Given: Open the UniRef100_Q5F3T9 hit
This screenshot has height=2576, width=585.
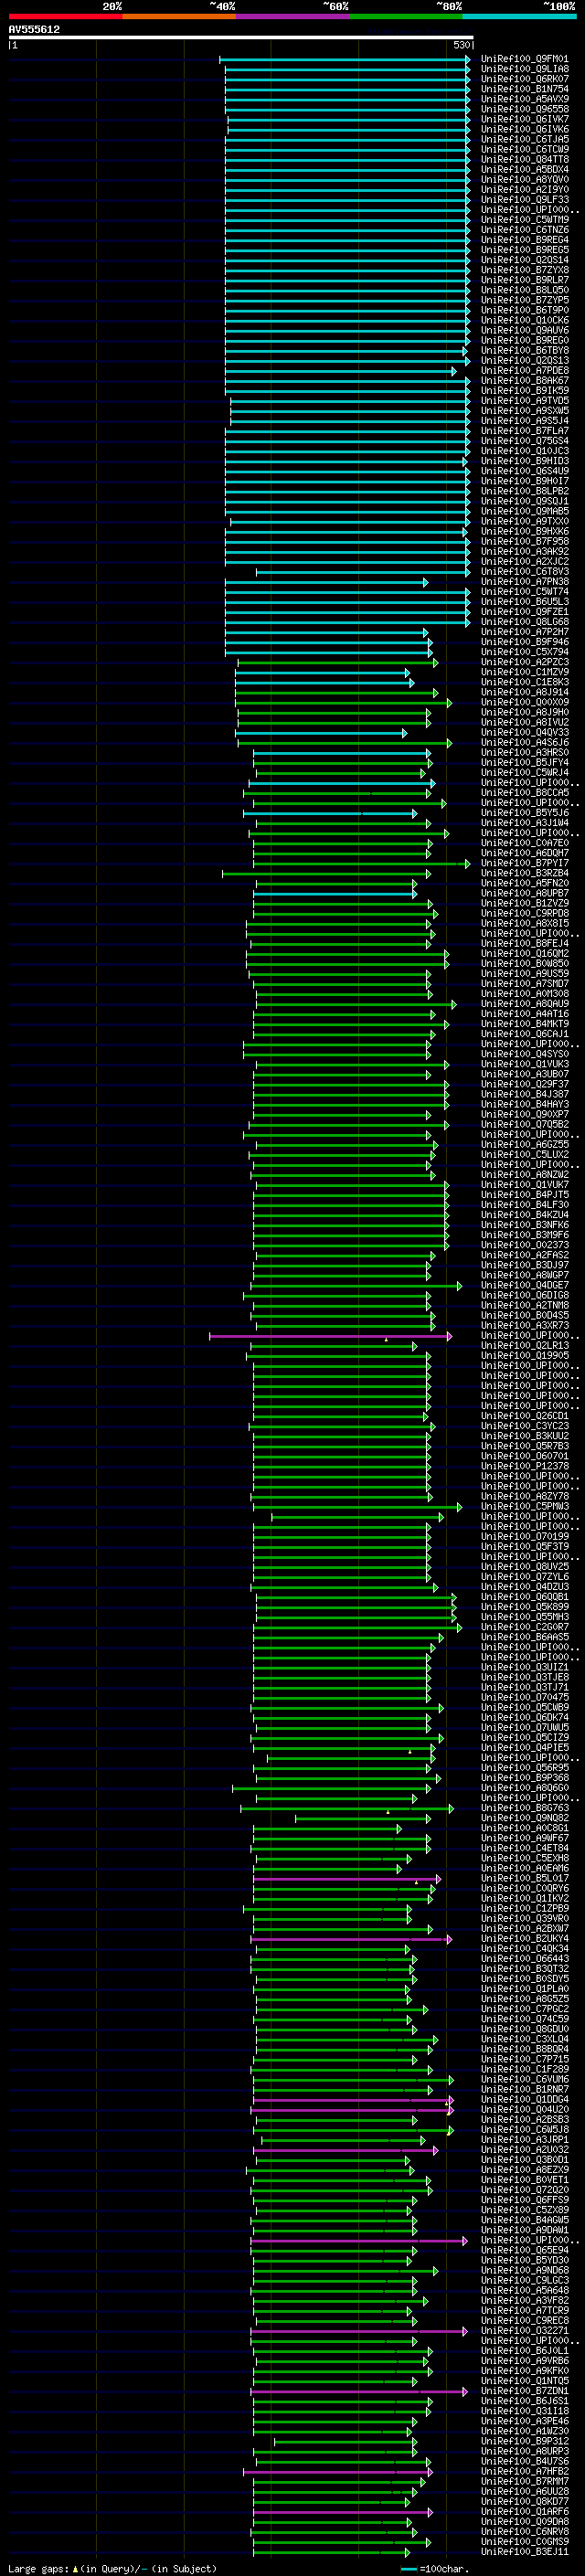Looking at the screenshot, I should (524, 1546).
